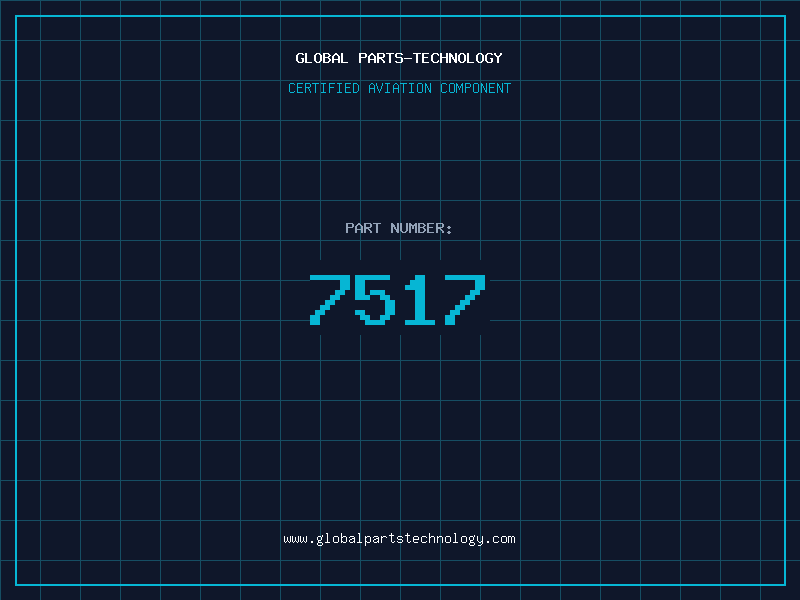Click the PART NUMBER: label

(399, 228)
